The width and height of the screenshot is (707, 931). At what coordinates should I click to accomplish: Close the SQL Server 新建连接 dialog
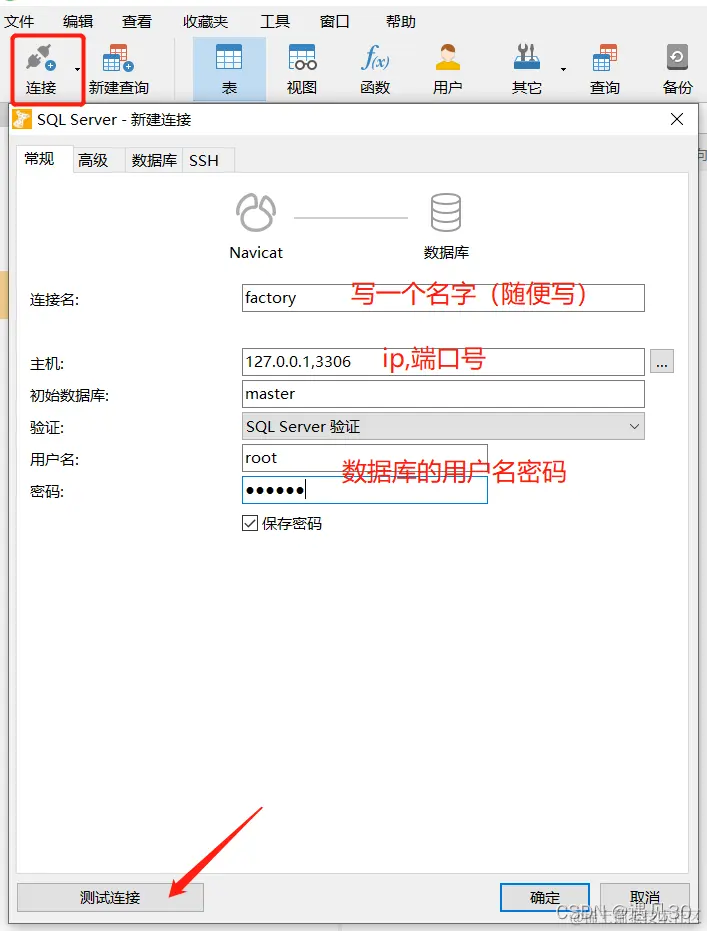(677, 119)
